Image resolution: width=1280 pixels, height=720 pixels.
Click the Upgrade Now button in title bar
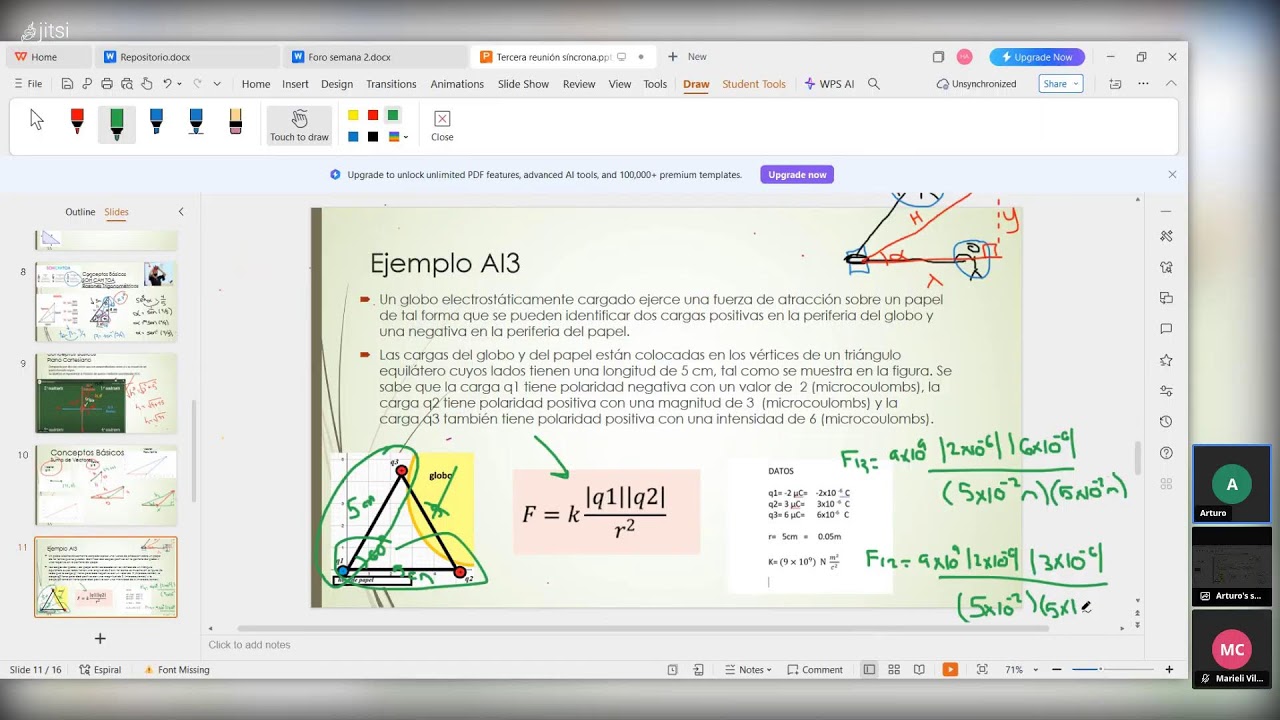[x=1037, y=57]
